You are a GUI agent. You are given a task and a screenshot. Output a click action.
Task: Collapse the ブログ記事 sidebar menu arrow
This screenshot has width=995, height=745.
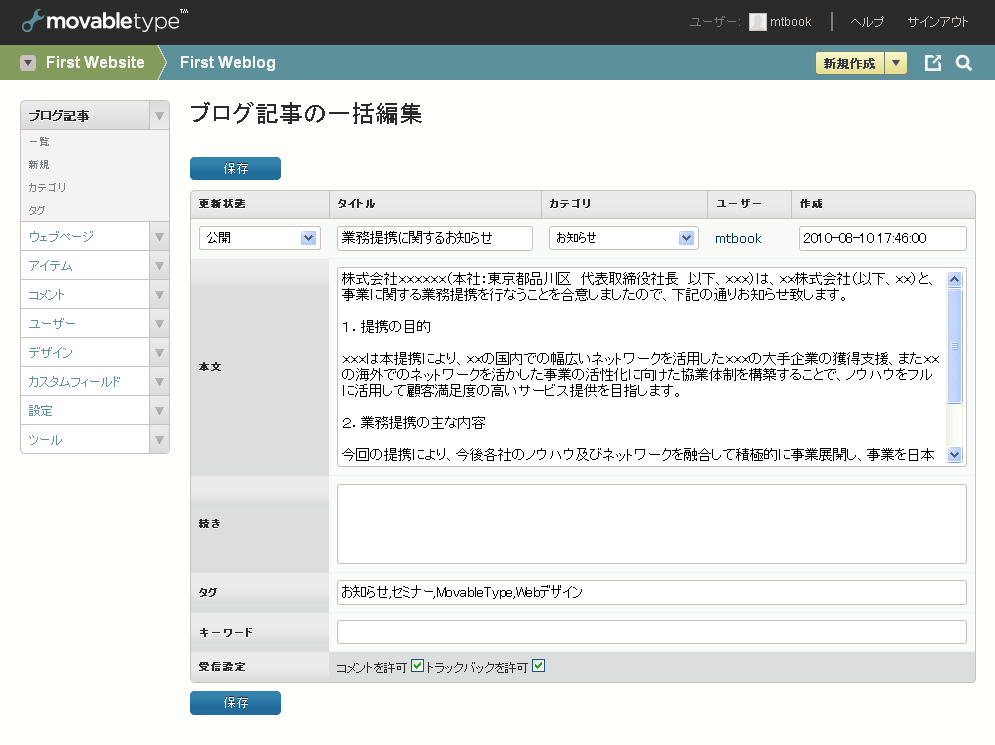click(x=159, y=115)
